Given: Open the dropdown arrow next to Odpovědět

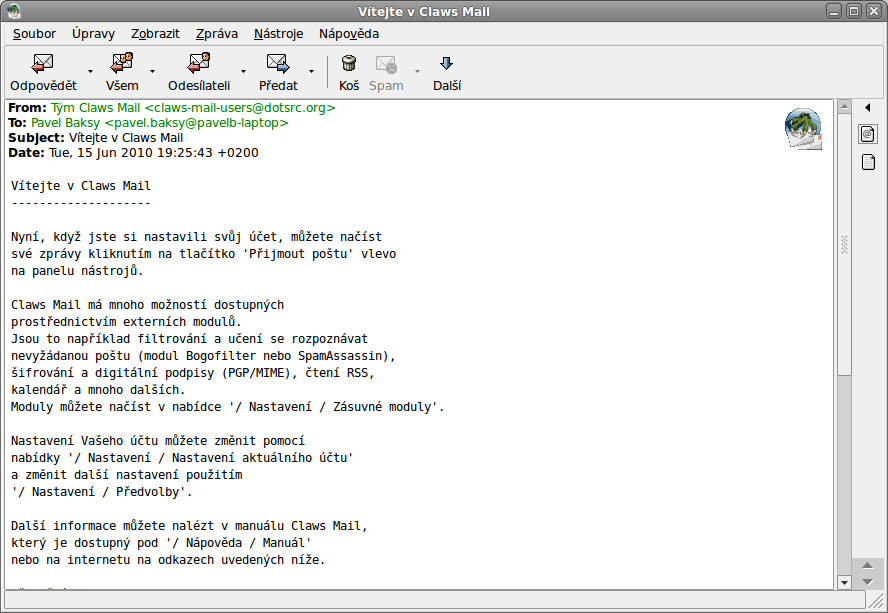Looking at the screenshot, I should click(x=90, y=72).
